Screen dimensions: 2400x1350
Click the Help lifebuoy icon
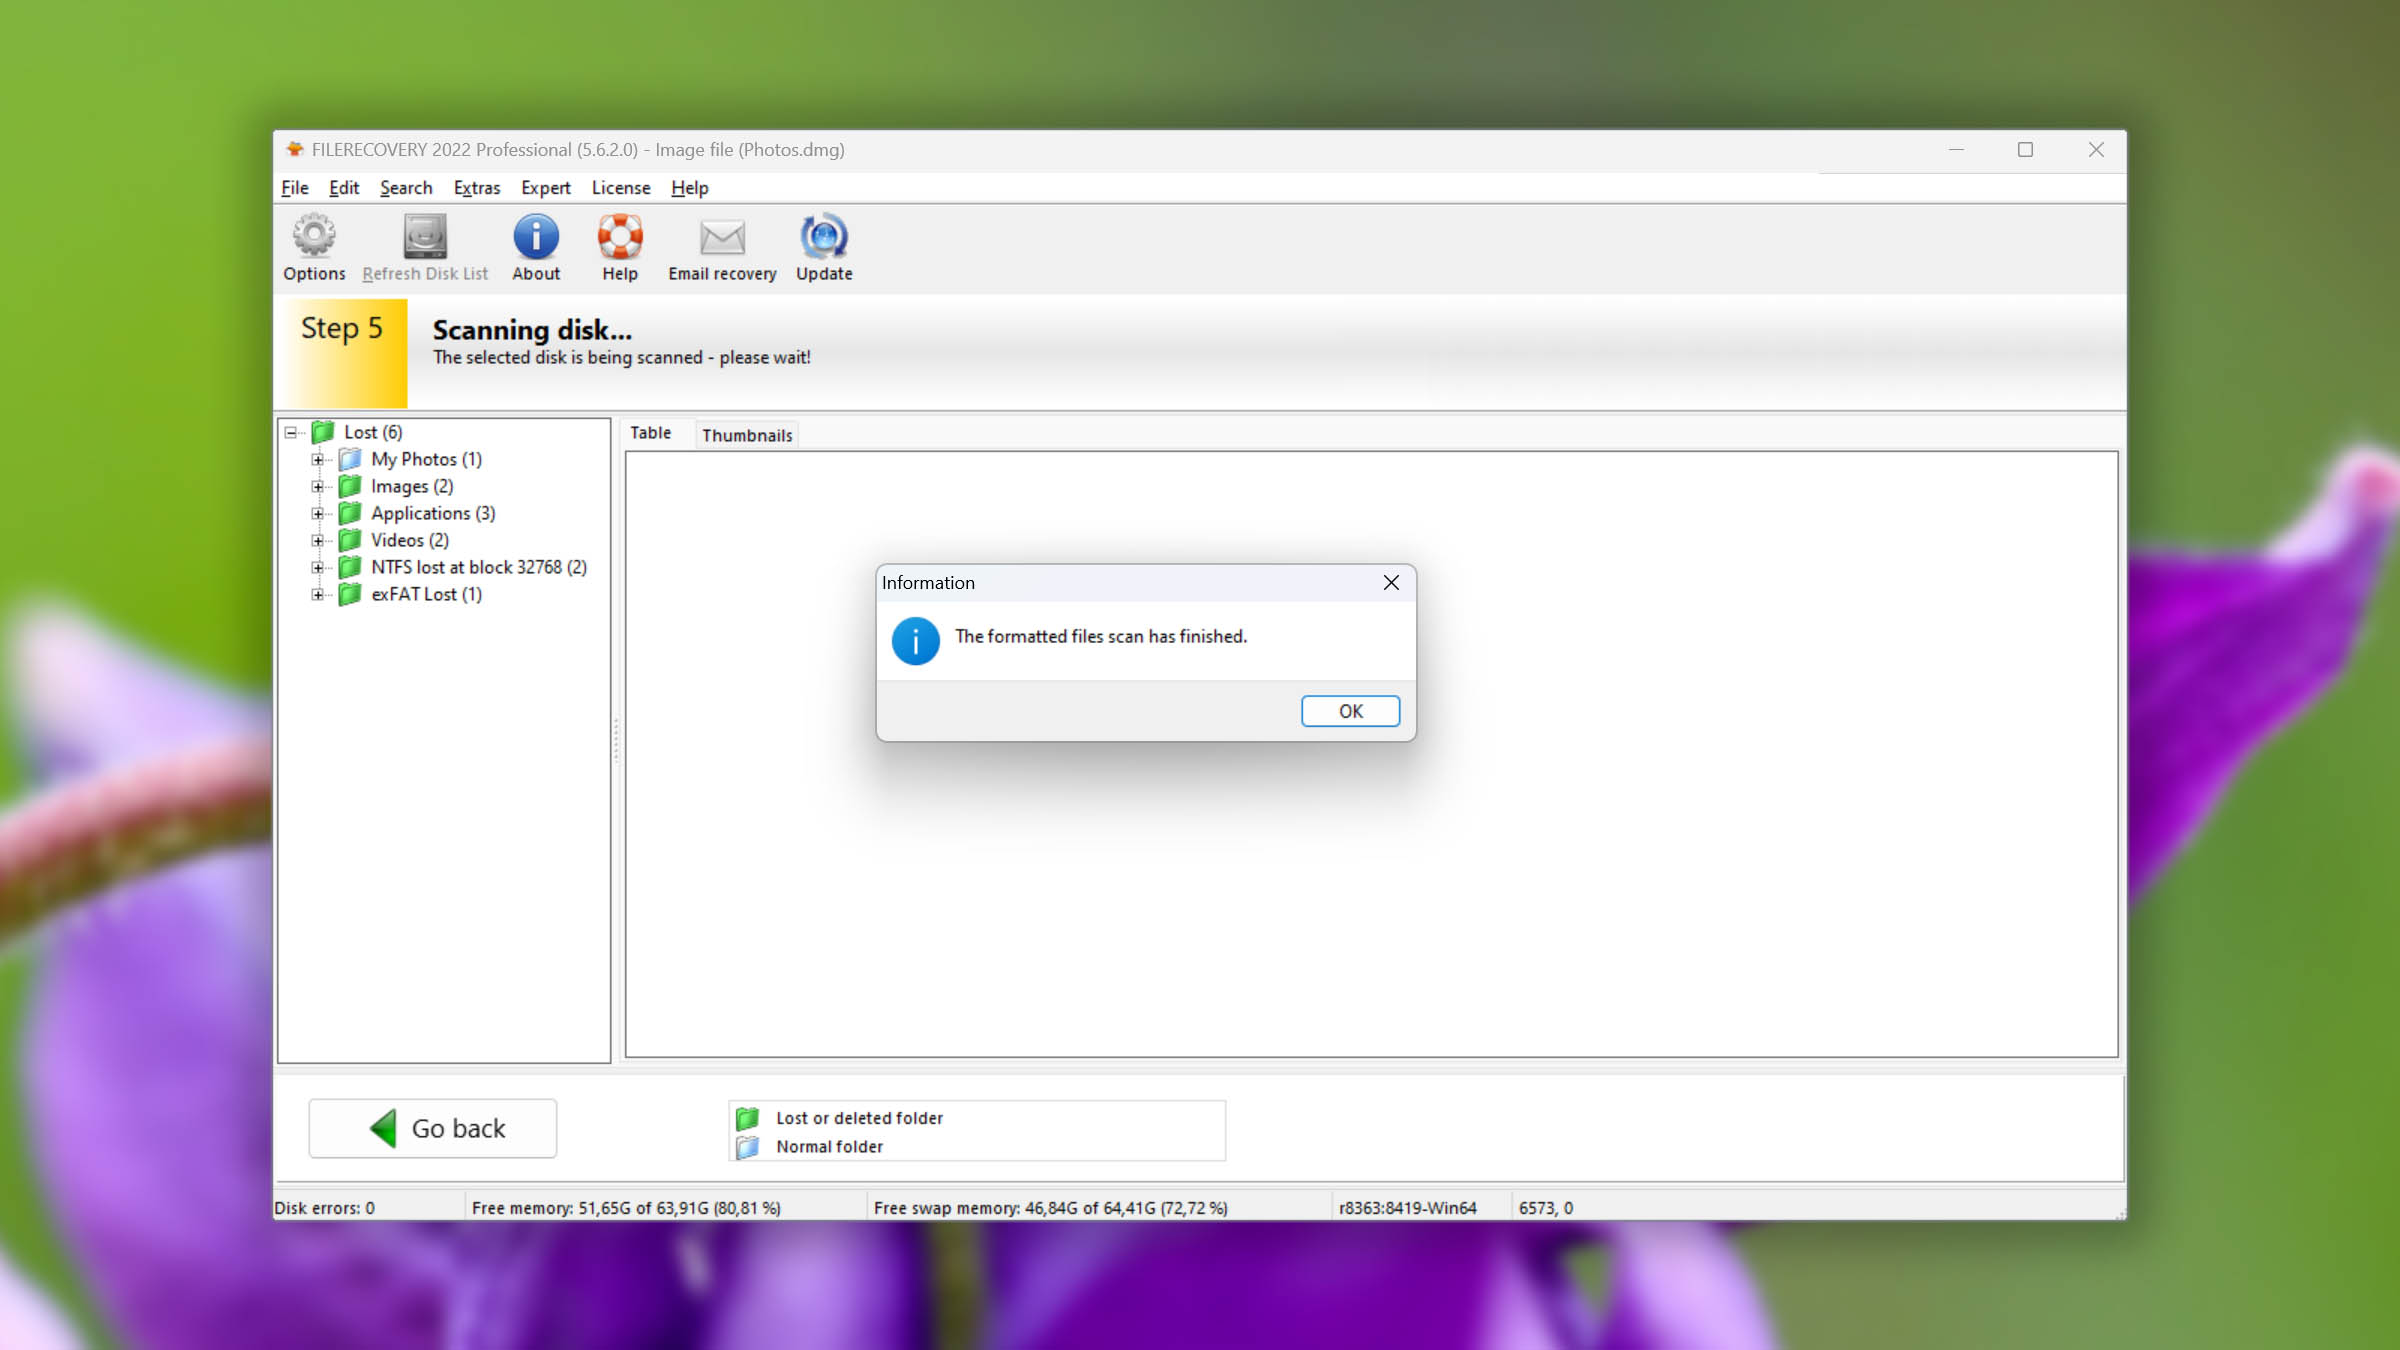tap(620, 237)
